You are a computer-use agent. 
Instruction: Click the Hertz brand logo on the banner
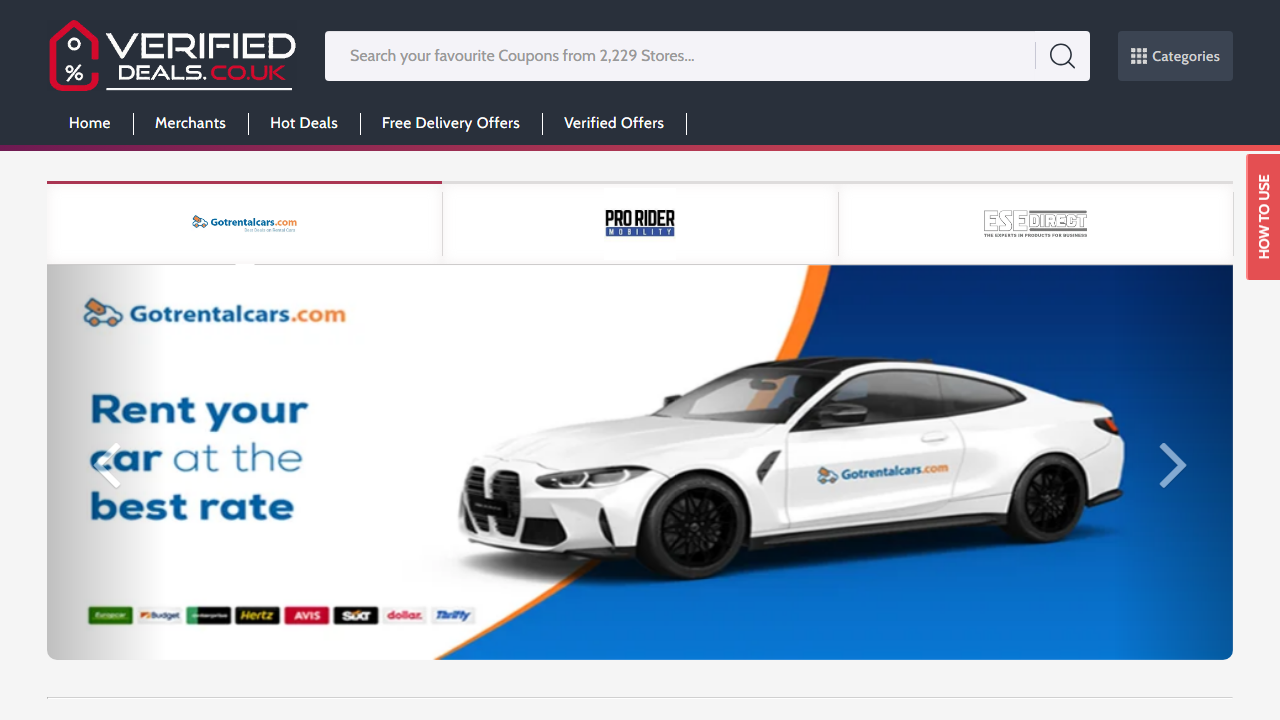click(x=257, y=615)
